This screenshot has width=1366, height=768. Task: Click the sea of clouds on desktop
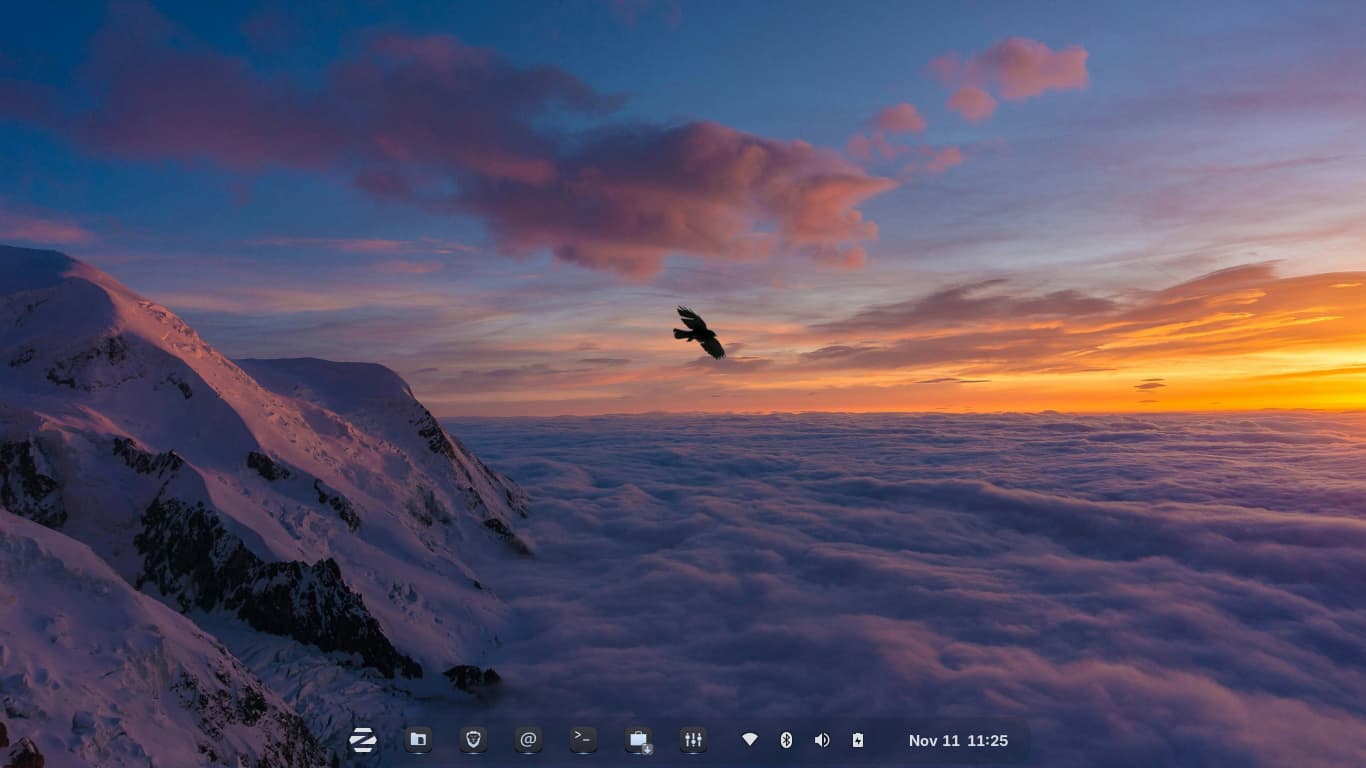coord(900,560)
